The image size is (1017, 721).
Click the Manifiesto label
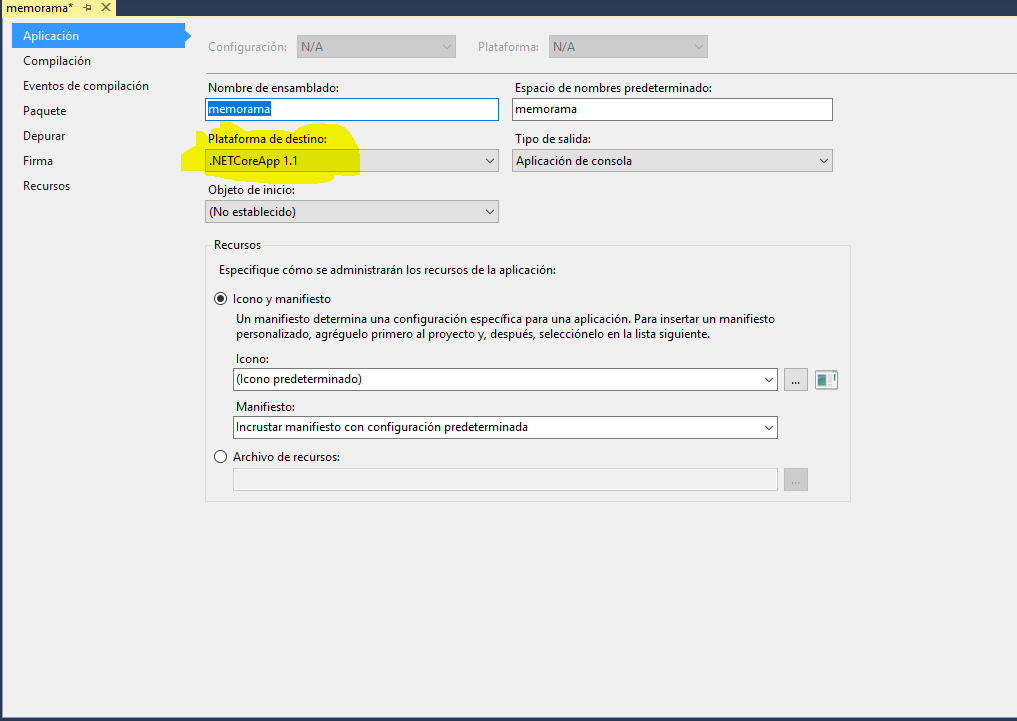(x=265, y=407)
